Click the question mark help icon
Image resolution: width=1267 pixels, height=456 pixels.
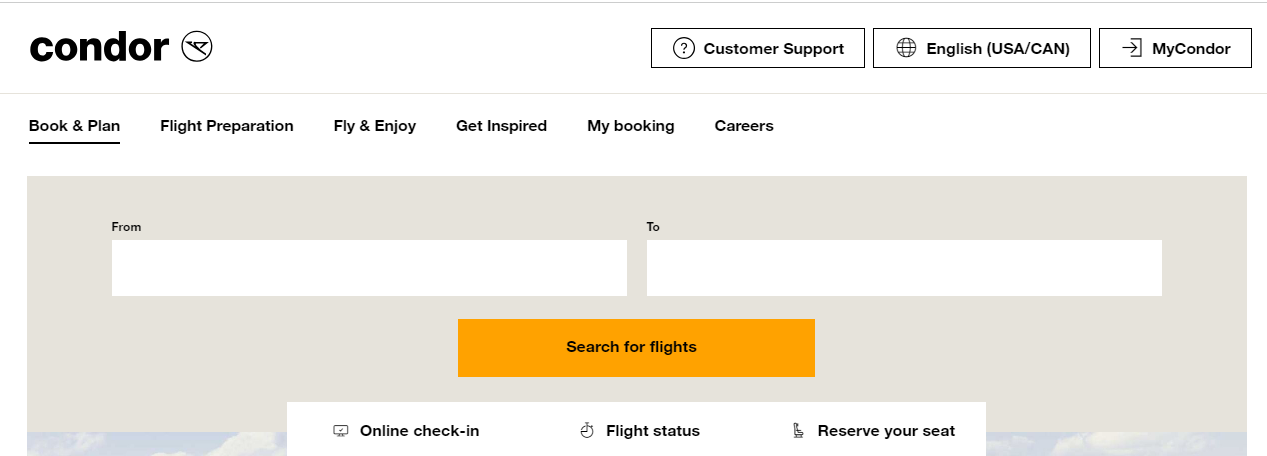pyautogui.click(x=684, y=48)
